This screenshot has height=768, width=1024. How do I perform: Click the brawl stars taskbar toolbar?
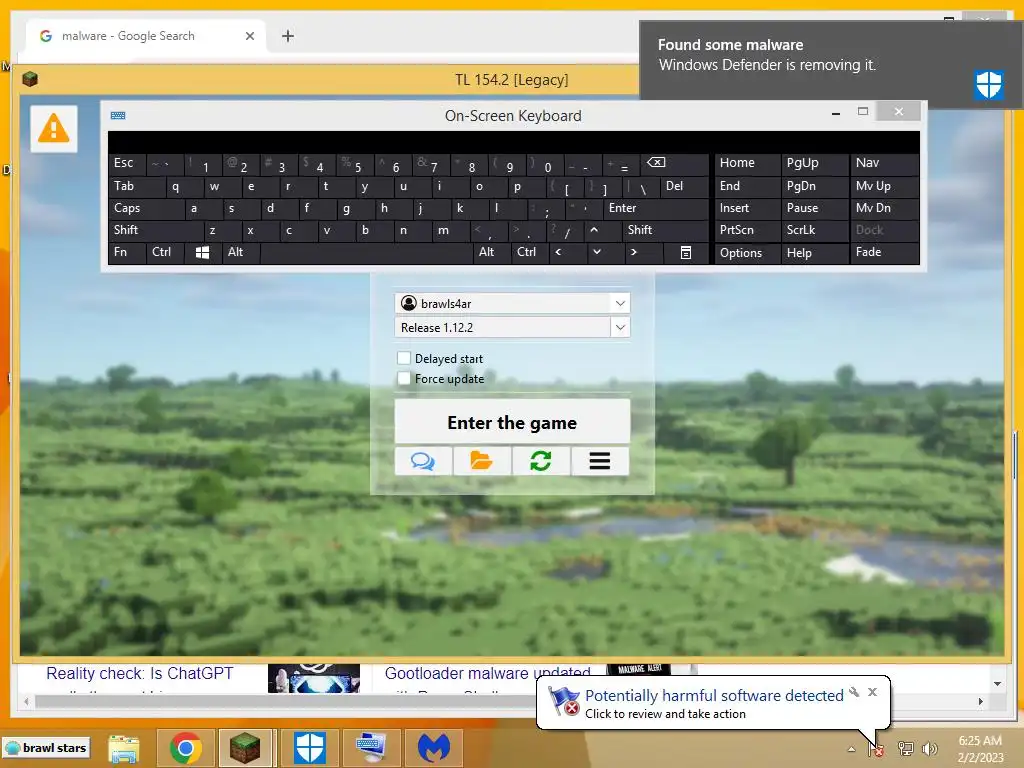tap(46, 748)
